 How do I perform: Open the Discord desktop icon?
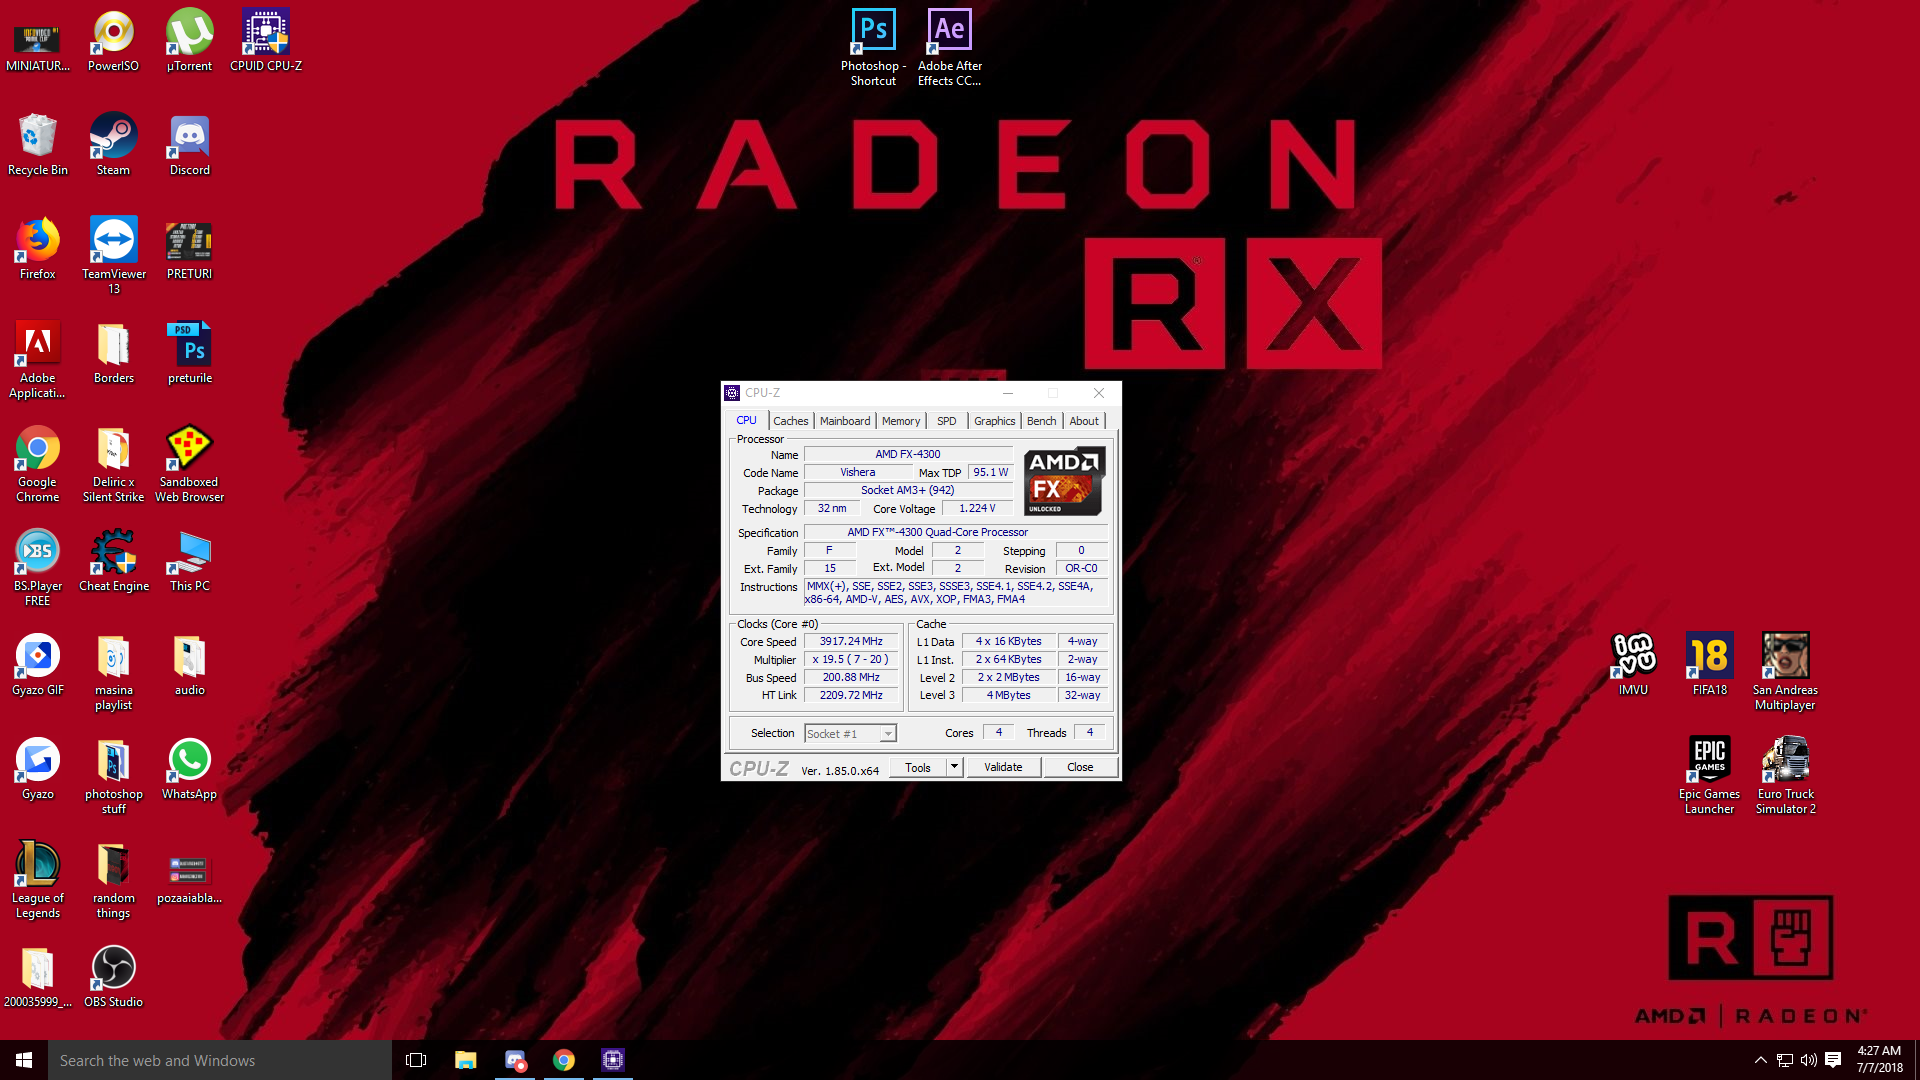coord(189,138)
